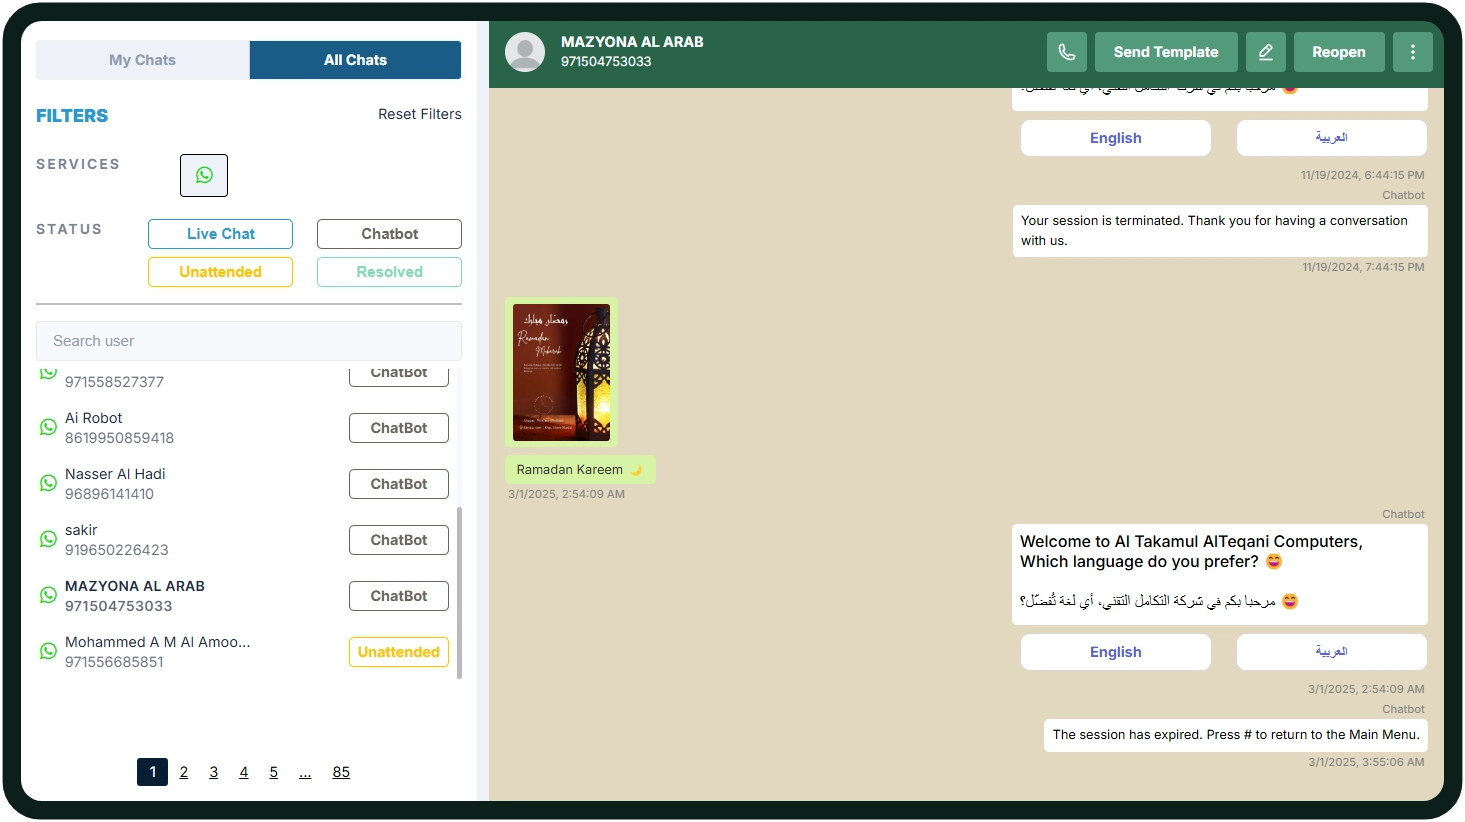Click WhatsApp icon next to sakir
This screenshot has width=1465, height=822.
tap(48, 539)
